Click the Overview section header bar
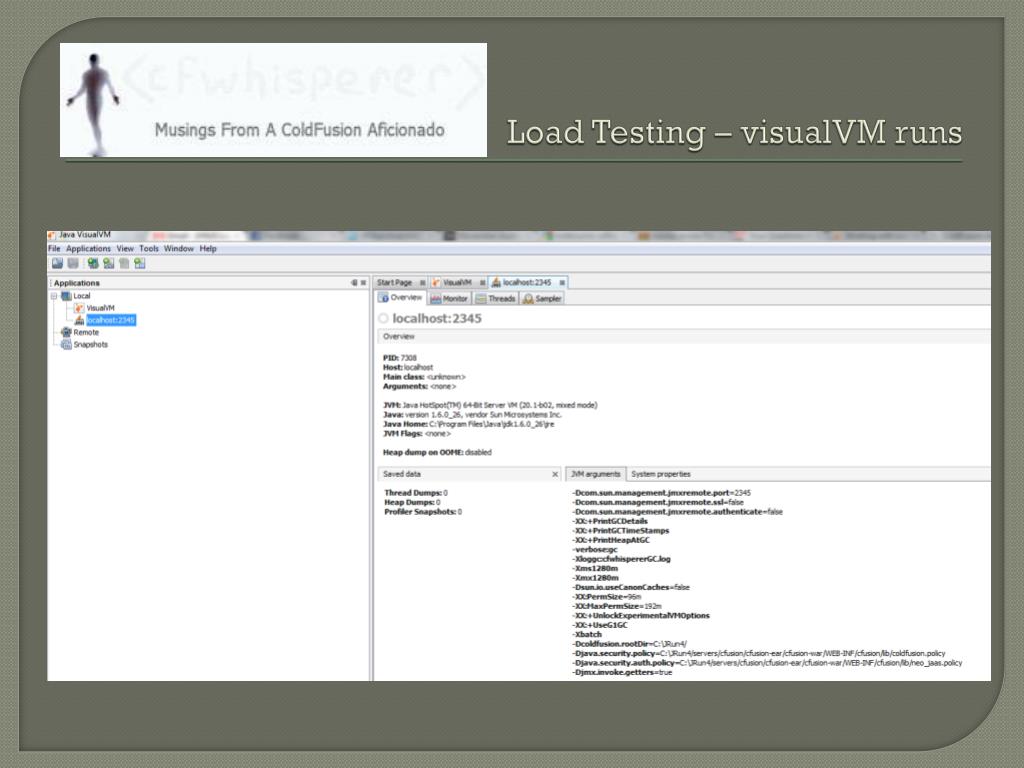The height and width of the screenshot is (768, 1024). (x=684, y=336)
